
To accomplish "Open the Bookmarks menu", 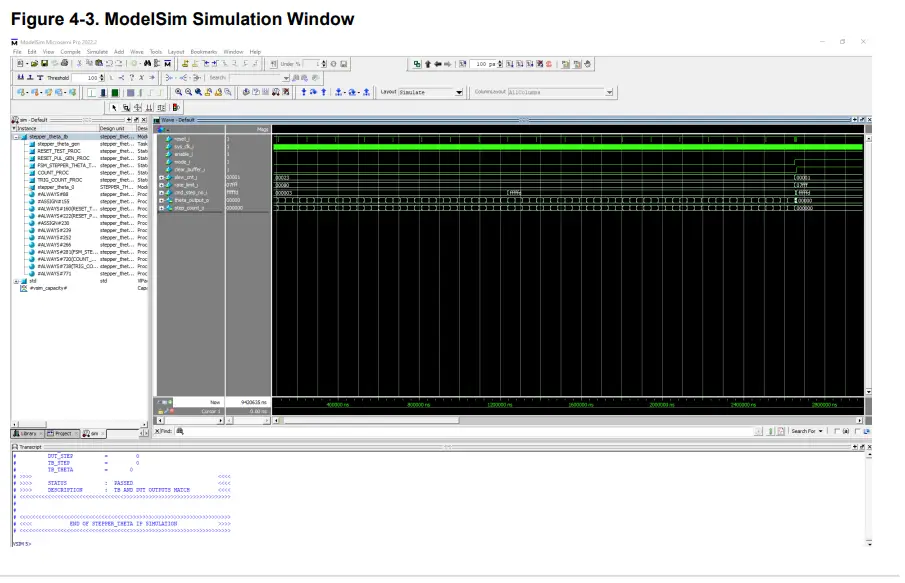I will 204,52.
